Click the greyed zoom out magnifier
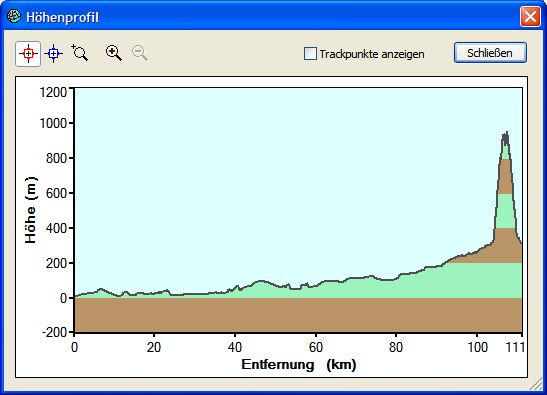Viewport: 547px width, 395px height. pyautogui.click(x=140, y=53)
